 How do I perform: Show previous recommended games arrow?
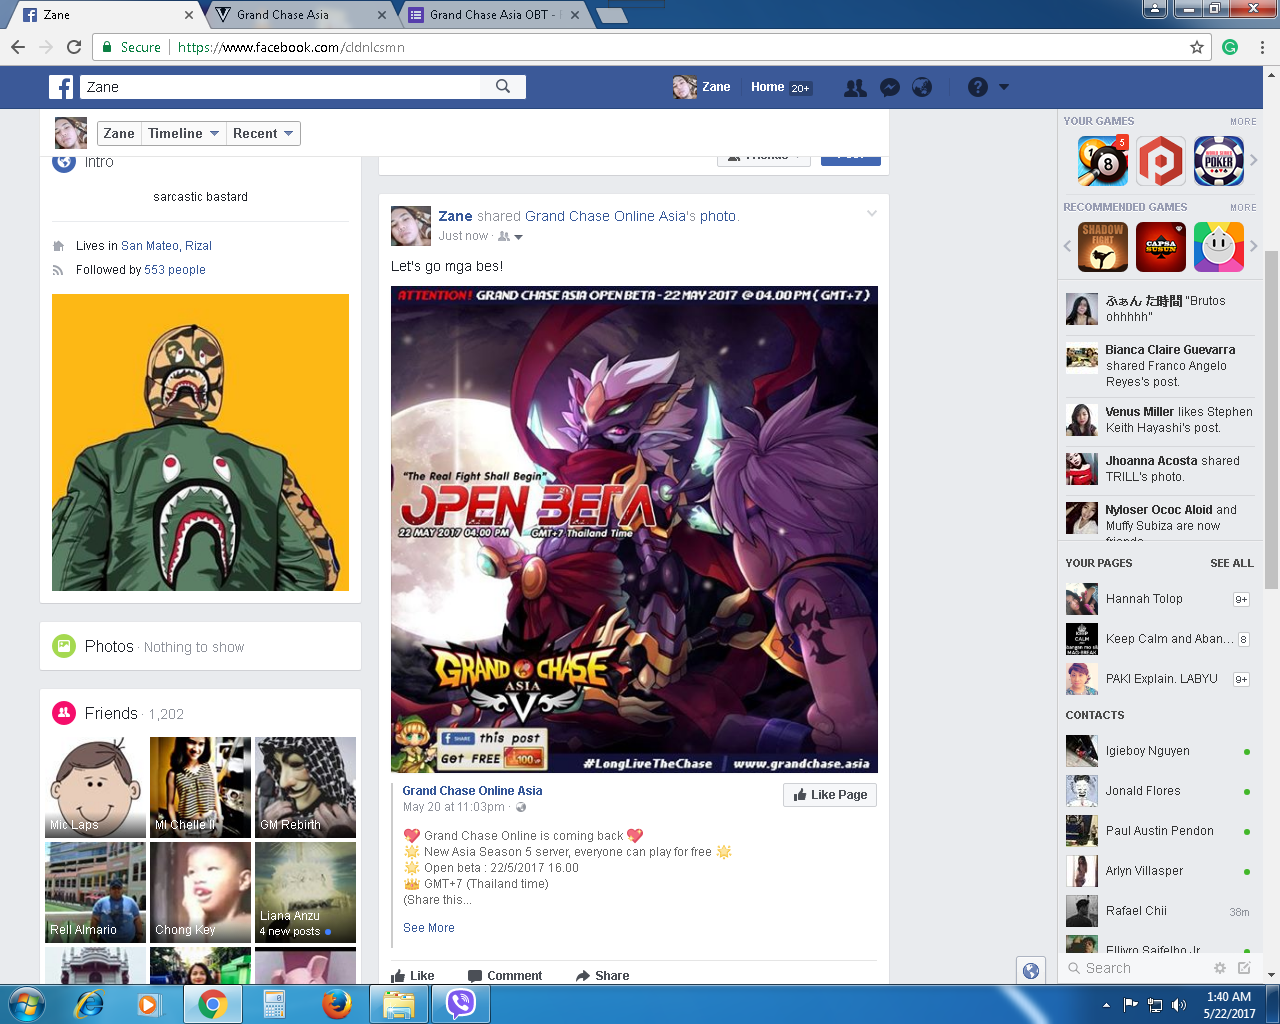coord(1067,246)
